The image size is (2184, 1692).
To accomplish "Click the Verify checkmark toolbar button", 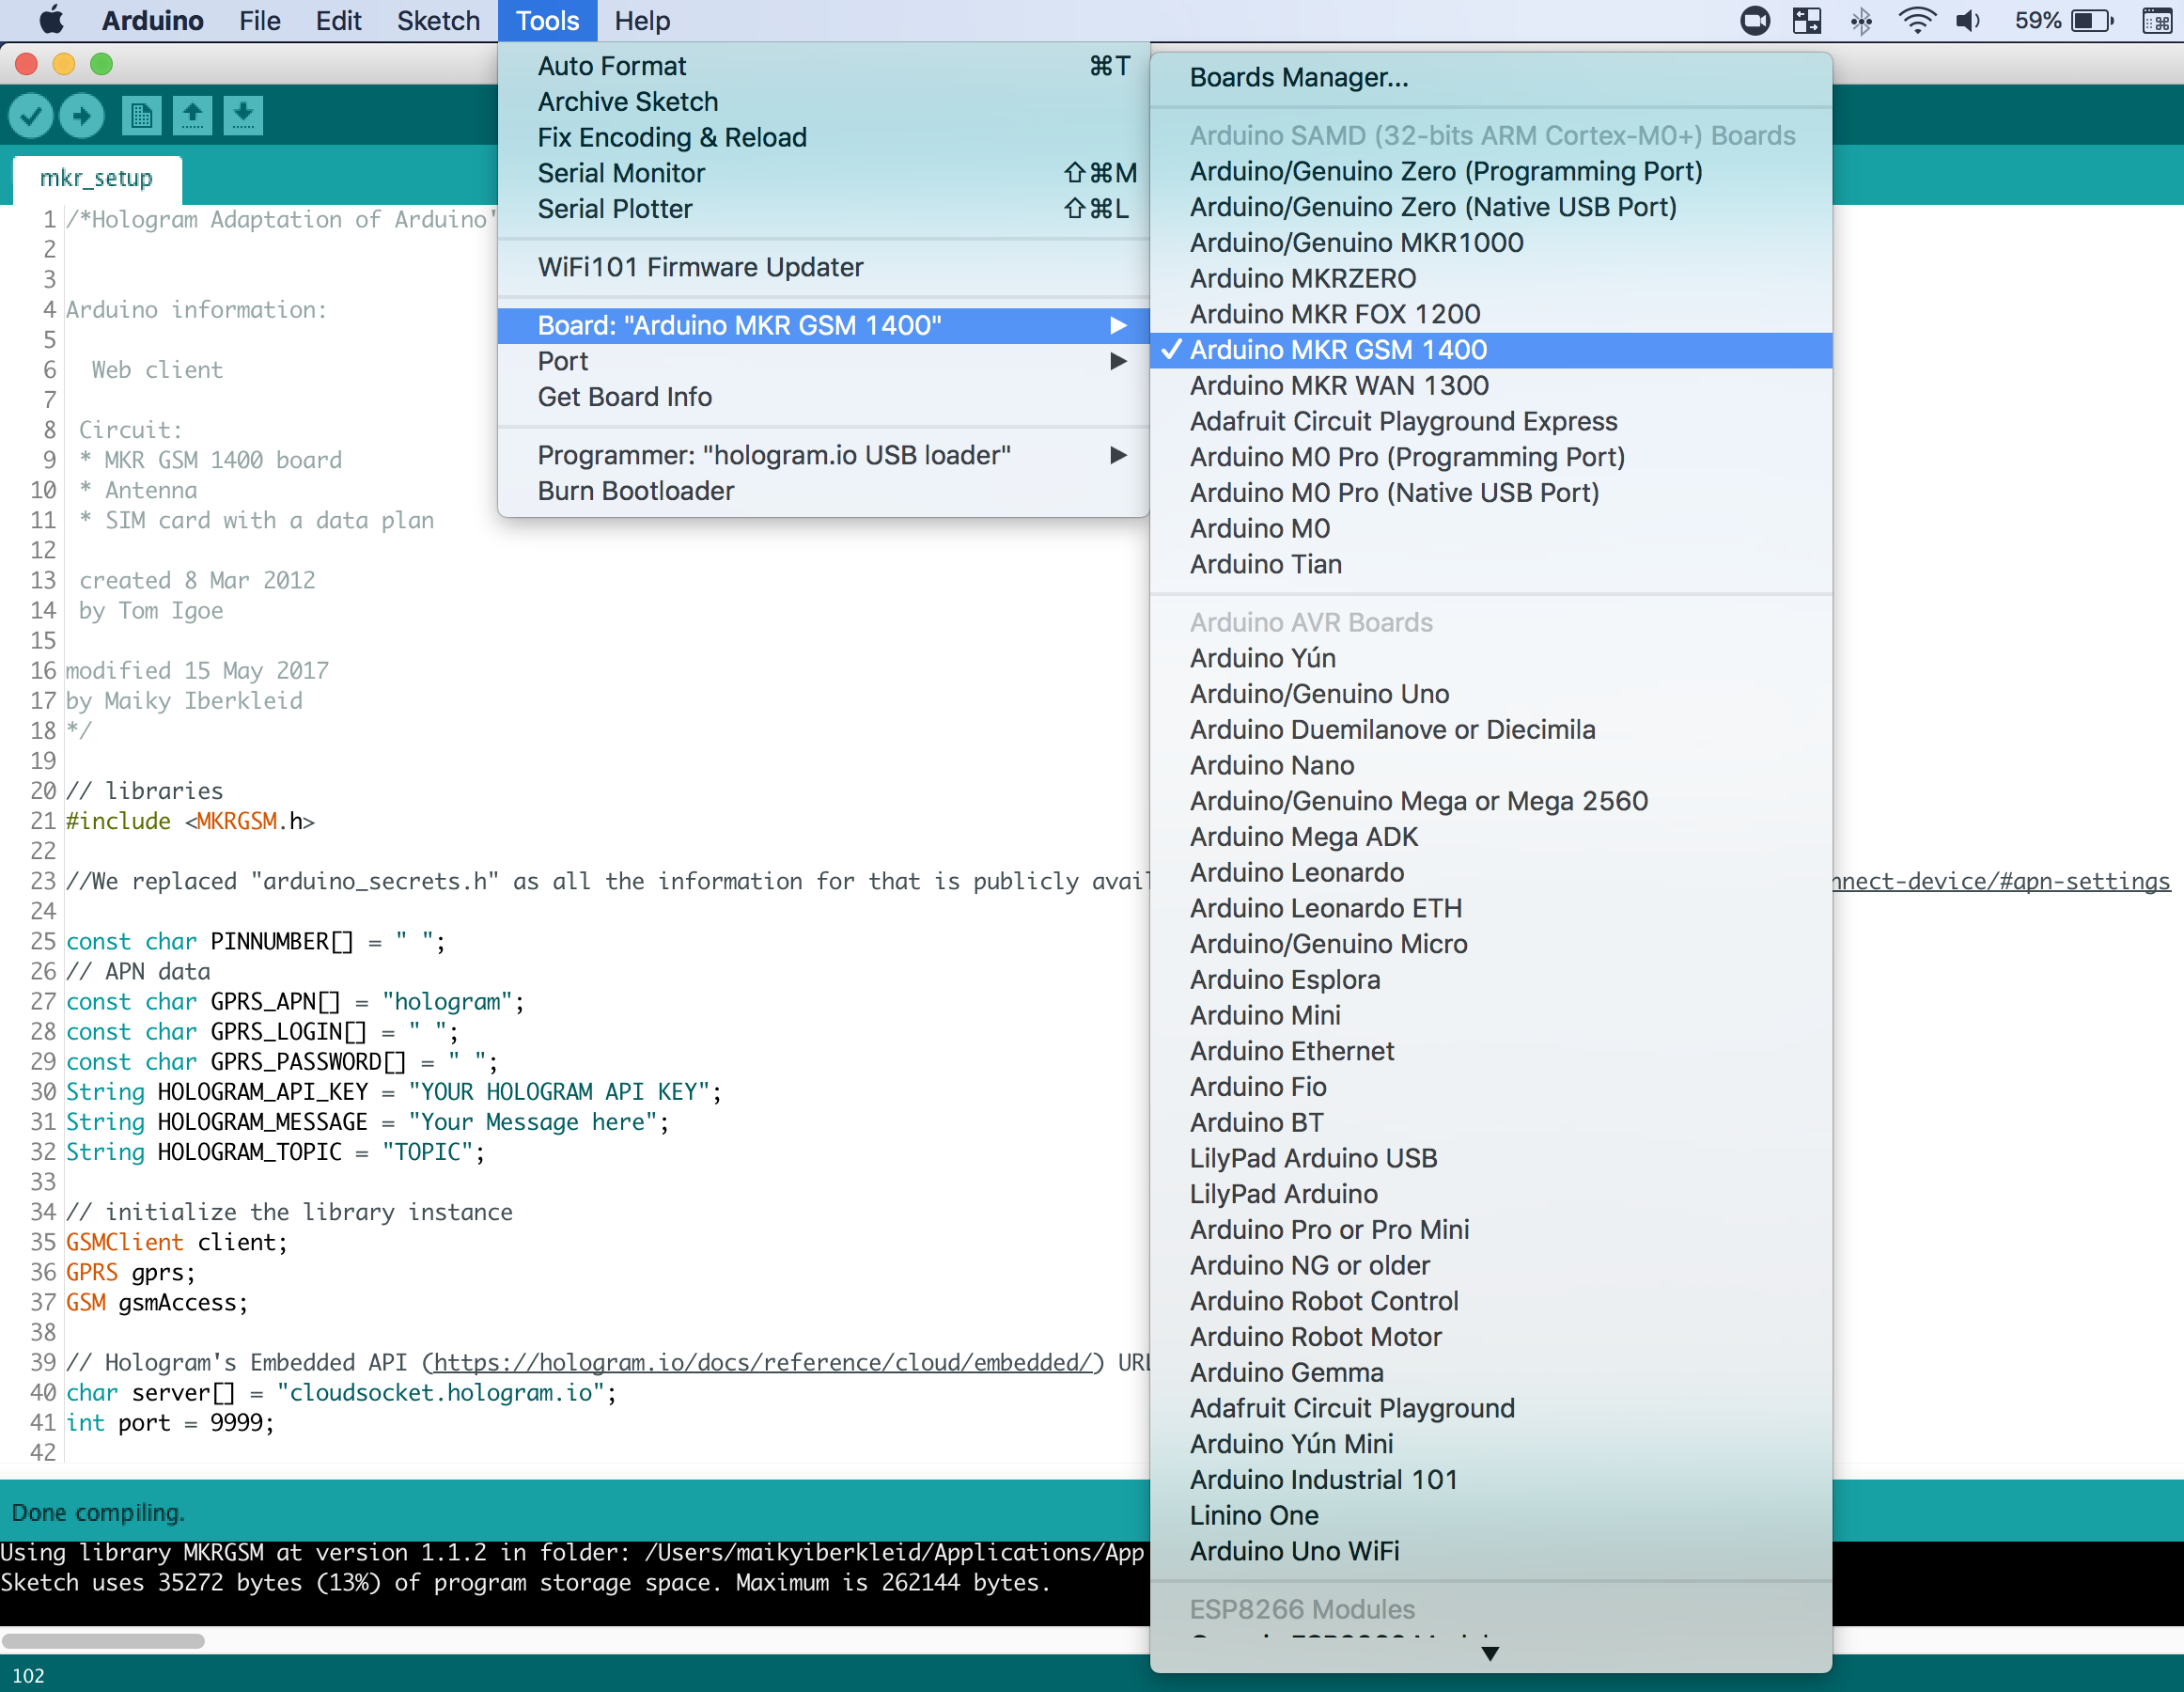I will (x=30, y=116).
